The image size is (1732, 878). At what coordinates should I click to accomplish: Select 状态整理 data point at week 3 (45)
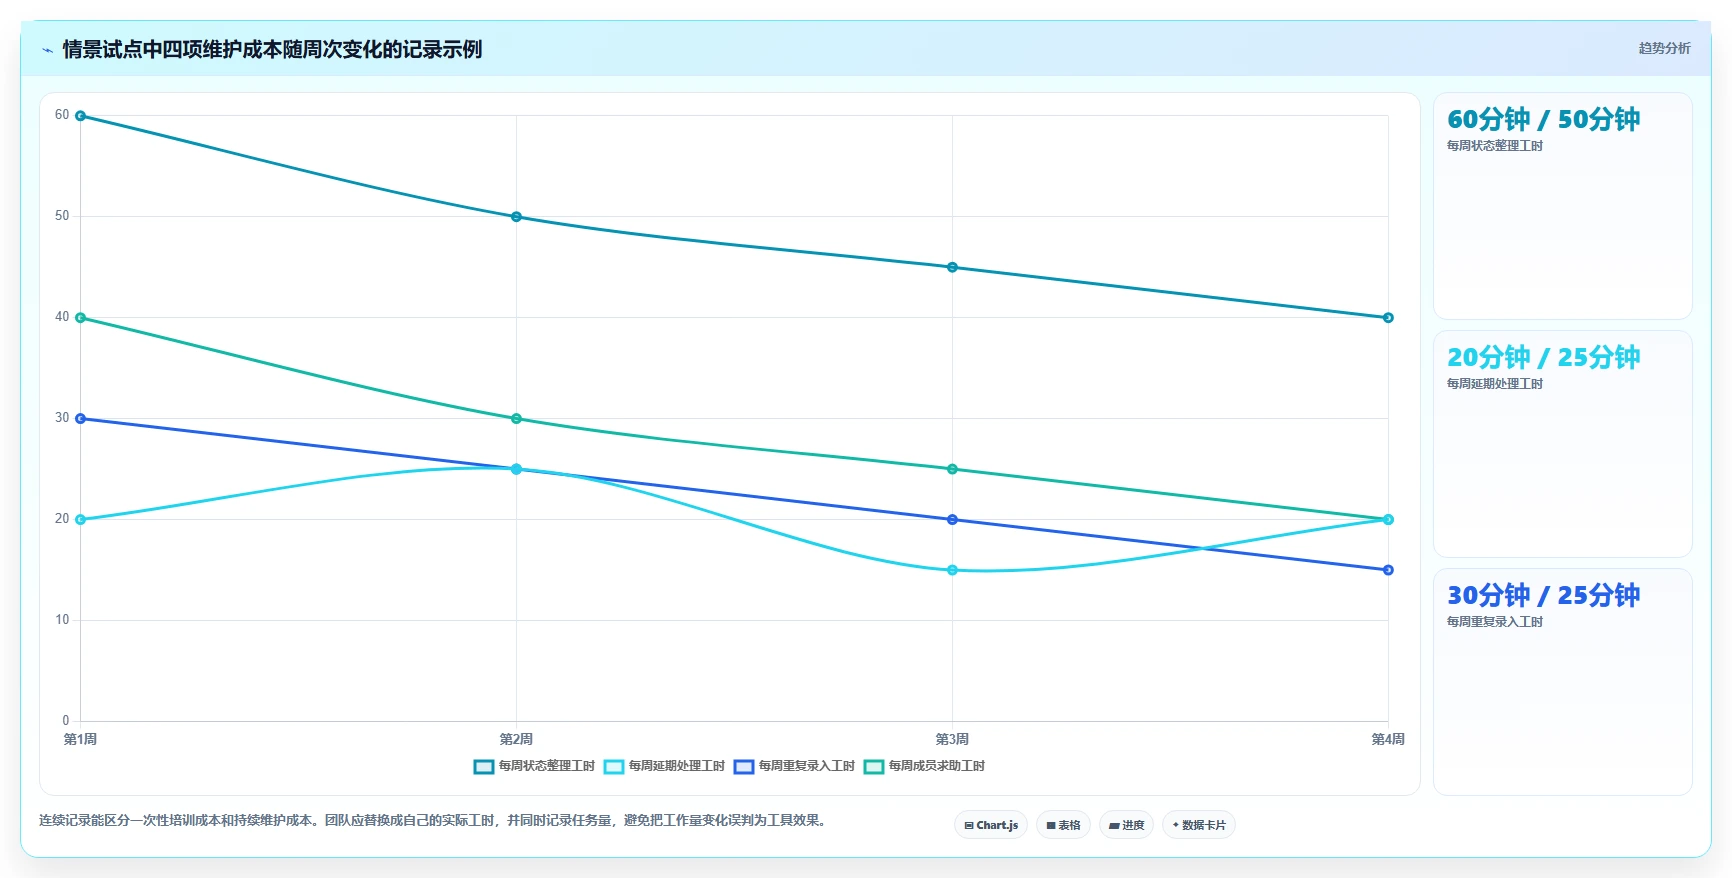pyautogui.click(x=952, y=267)
